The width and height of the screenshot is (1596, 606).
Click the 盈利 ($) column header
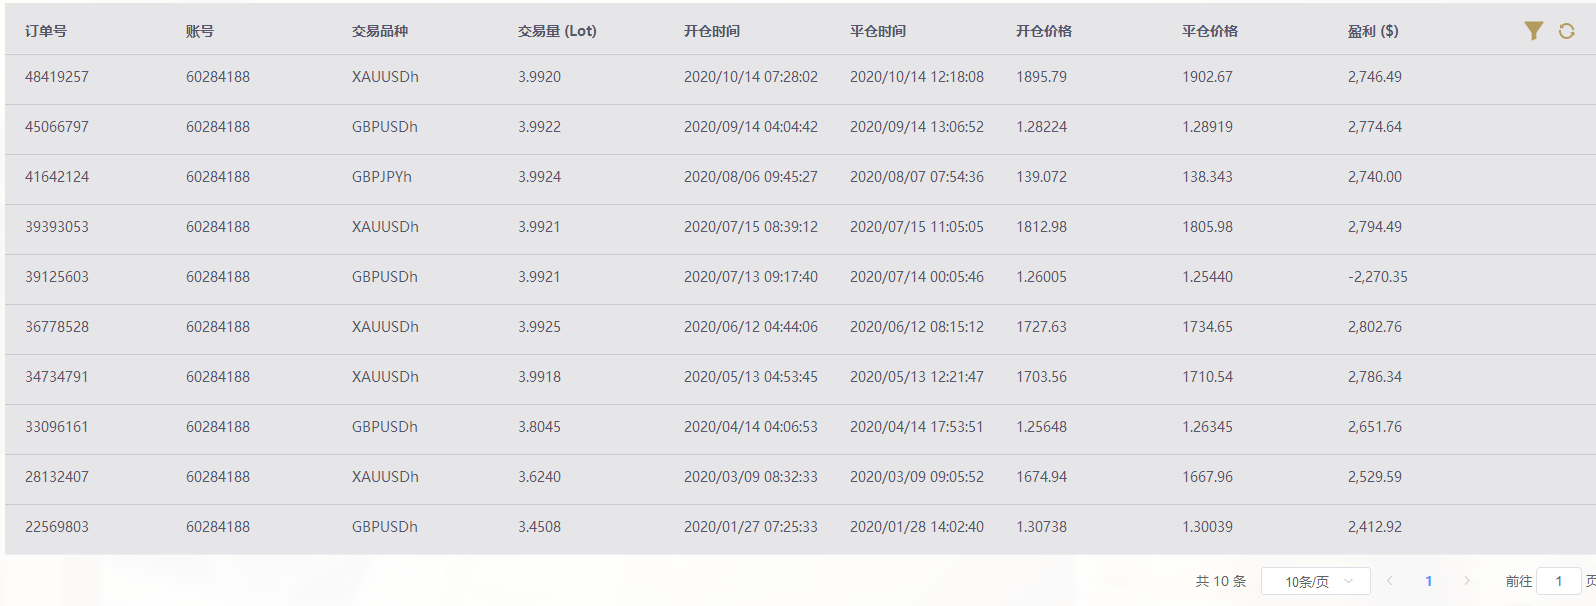click(x=1373, y=31)
